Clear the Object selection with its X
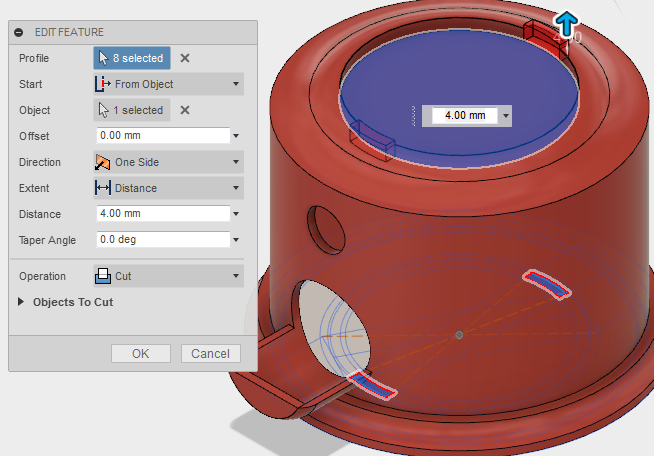The image size is (654, 456). pos(185,110)
